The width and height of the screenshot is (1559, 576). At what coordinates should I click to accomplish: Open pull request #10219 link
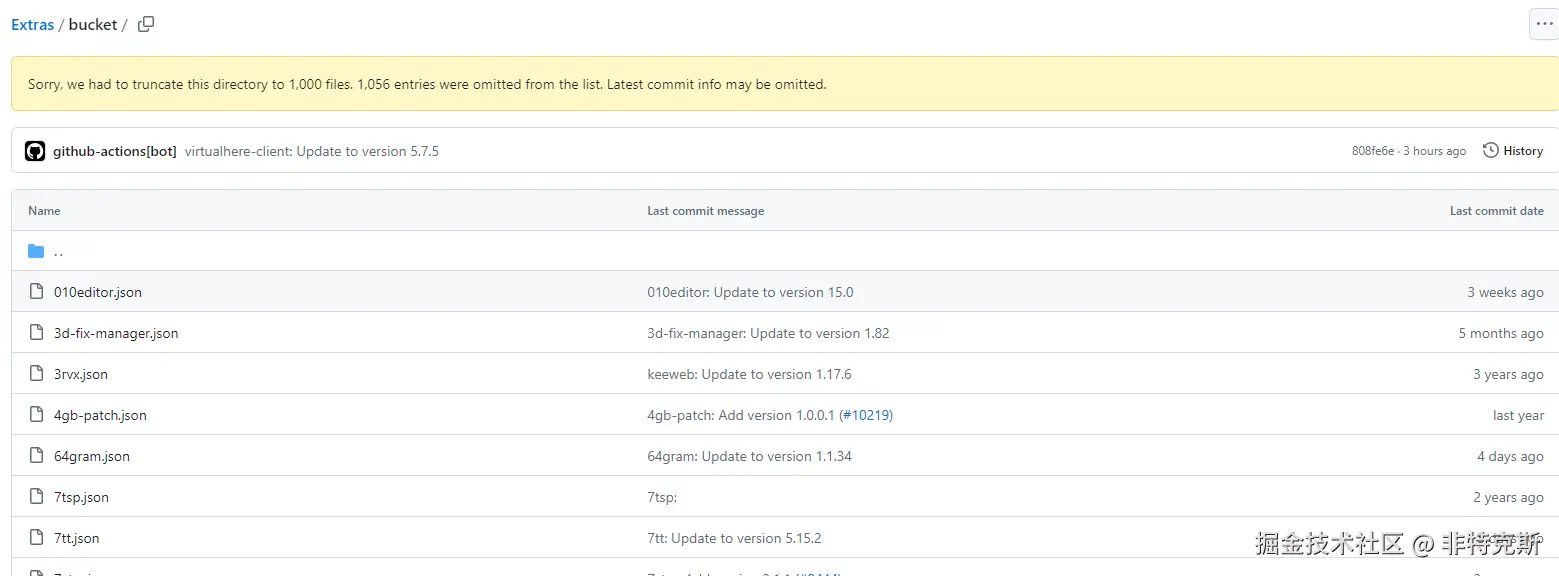point(866,415)
